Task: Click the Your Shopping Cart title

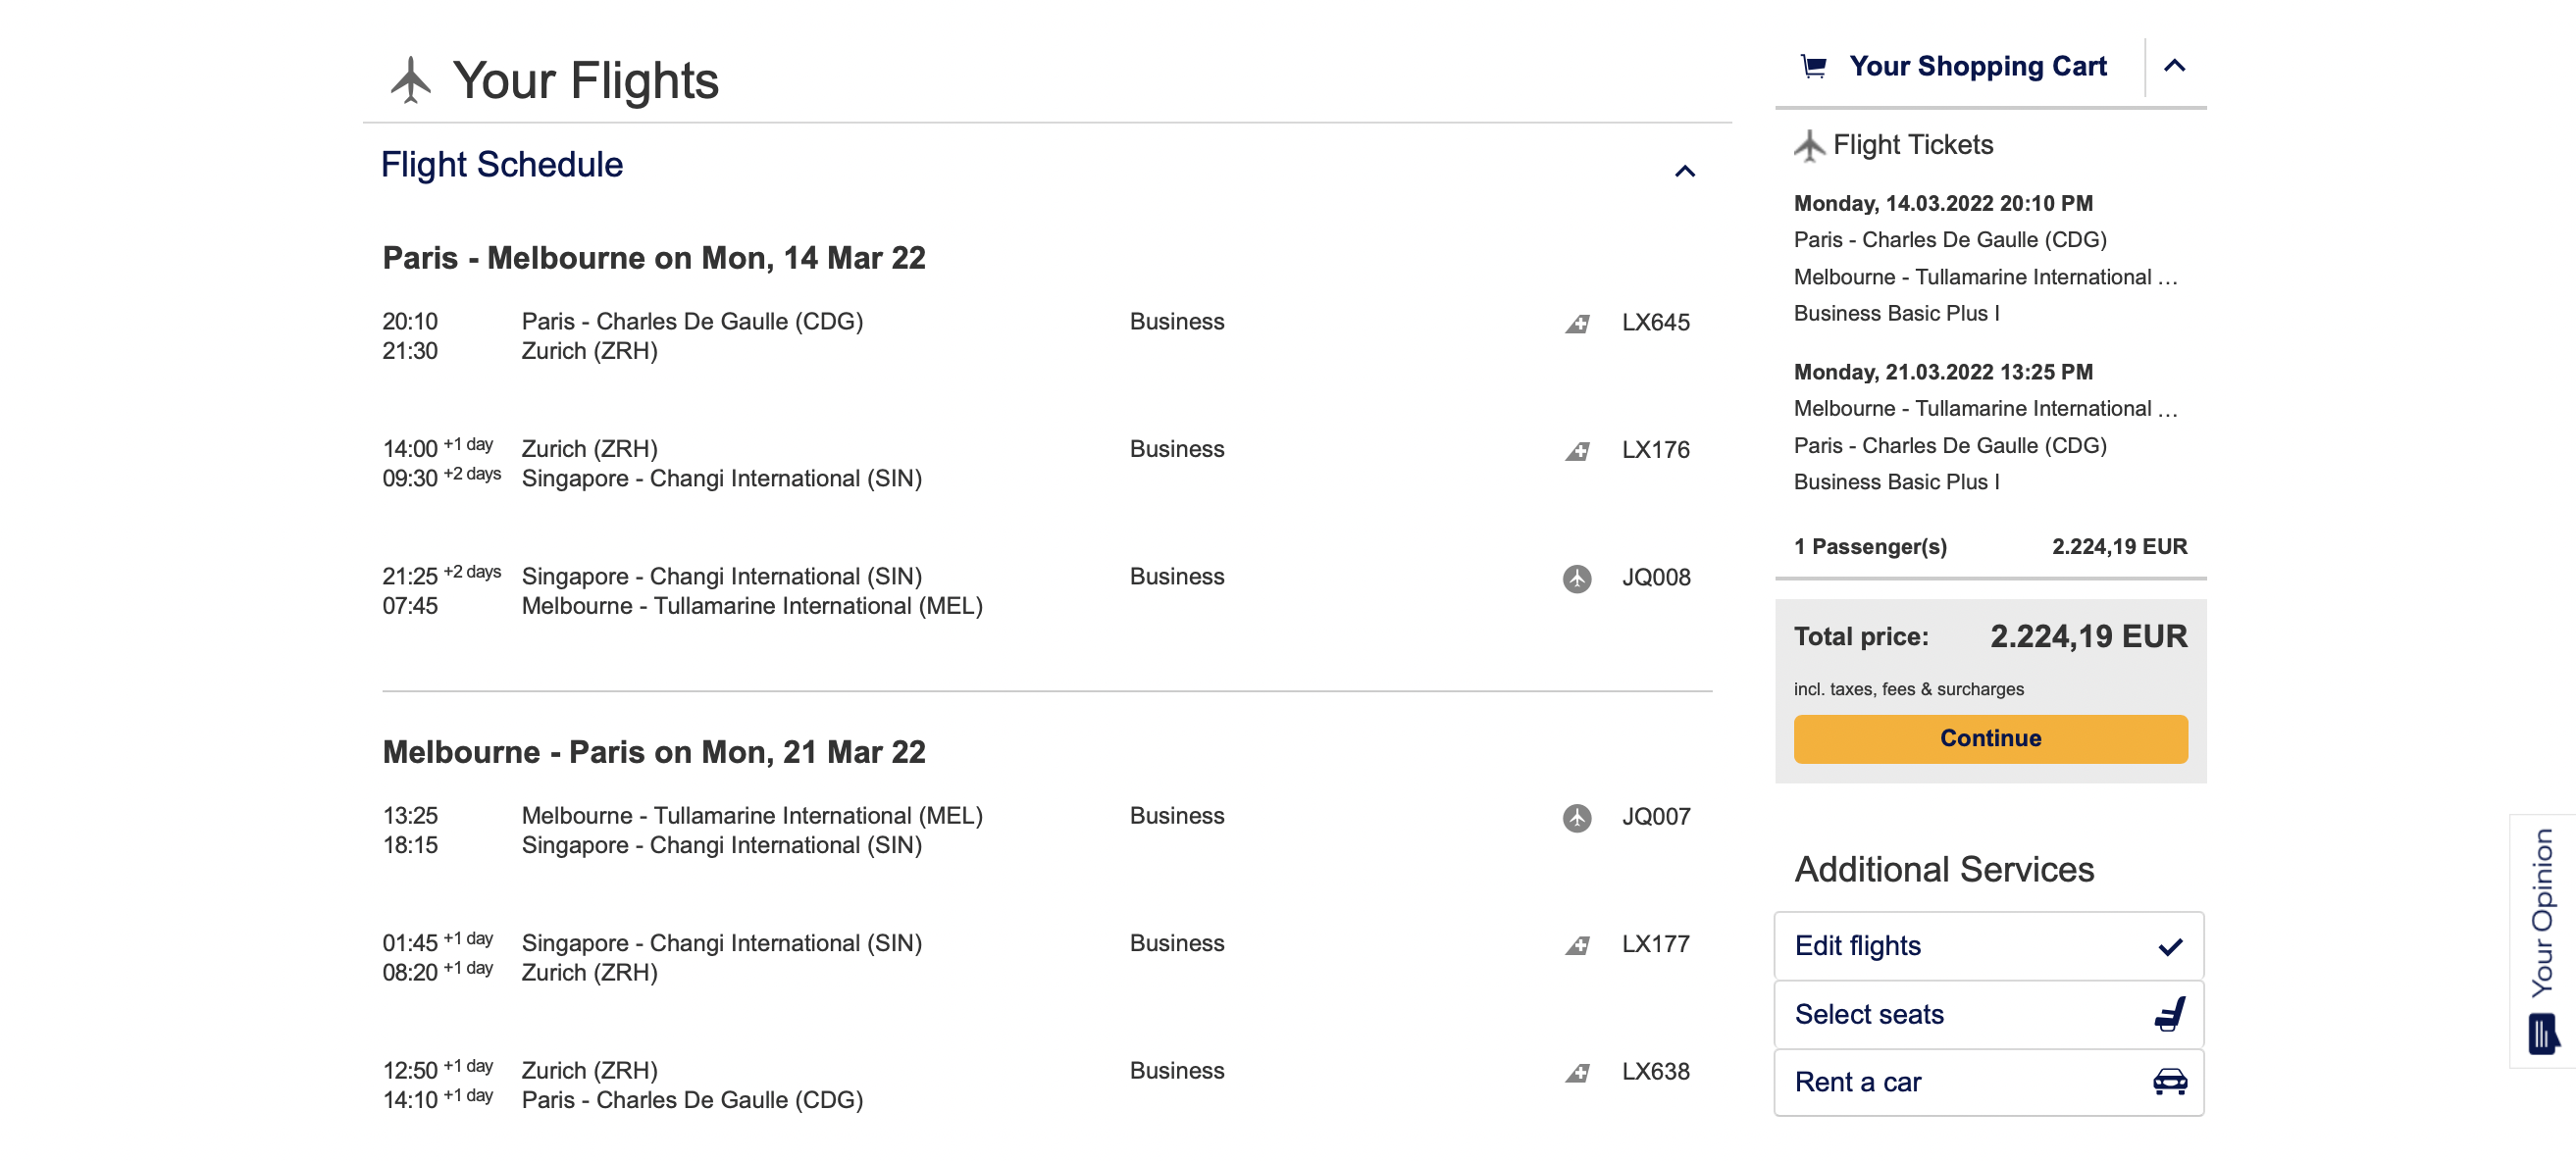Action: 1977,66
